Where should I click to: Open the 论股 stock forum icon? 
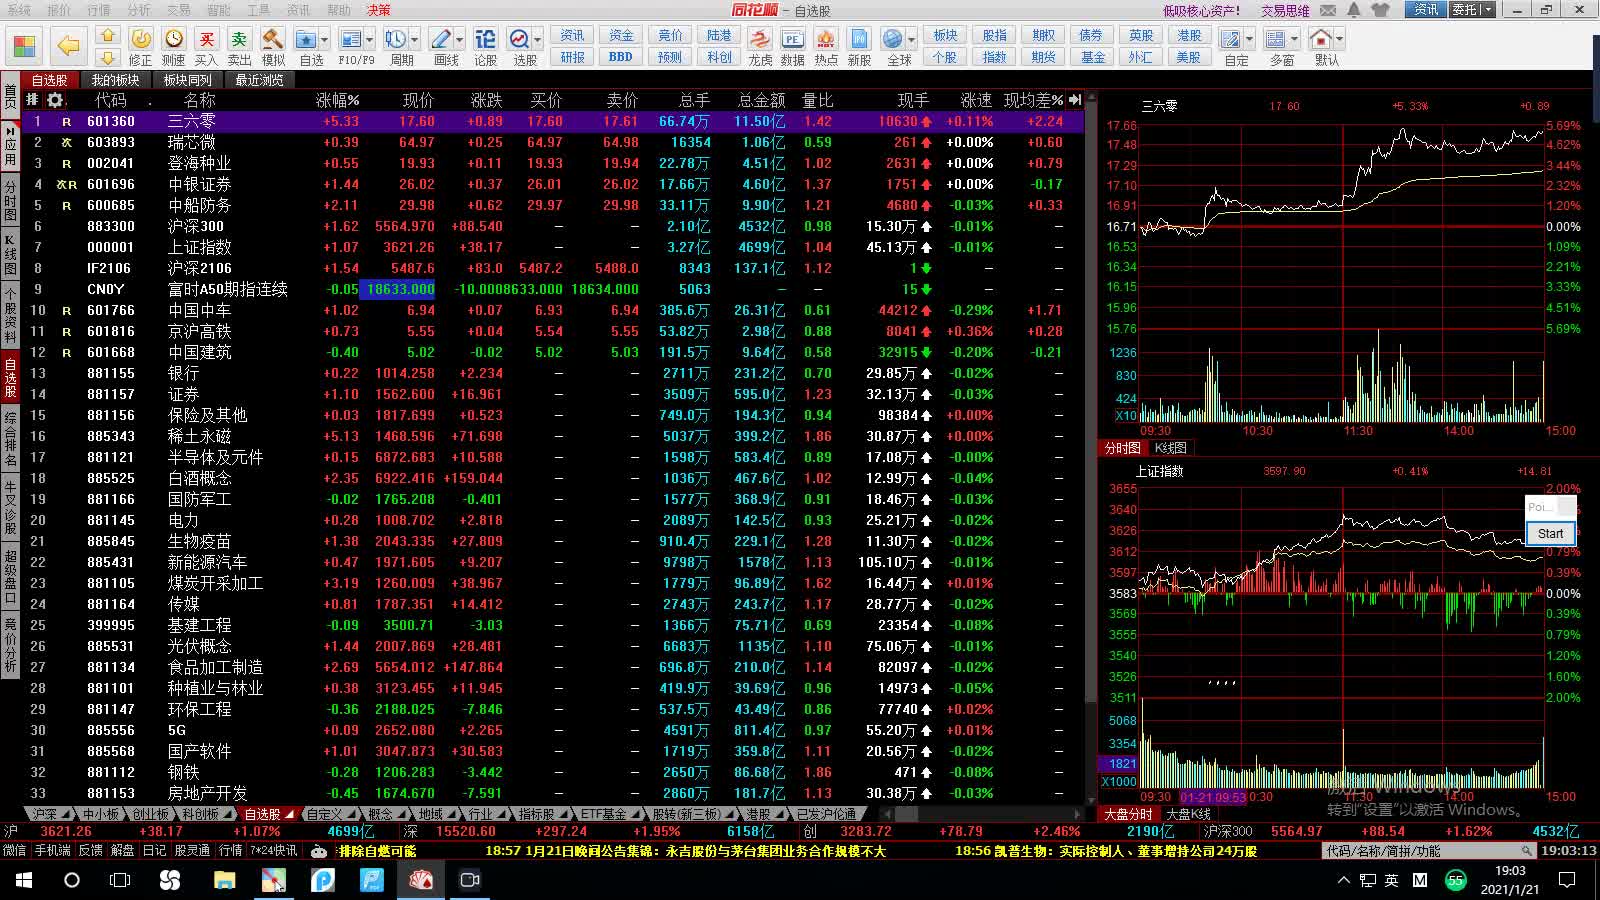485,46
